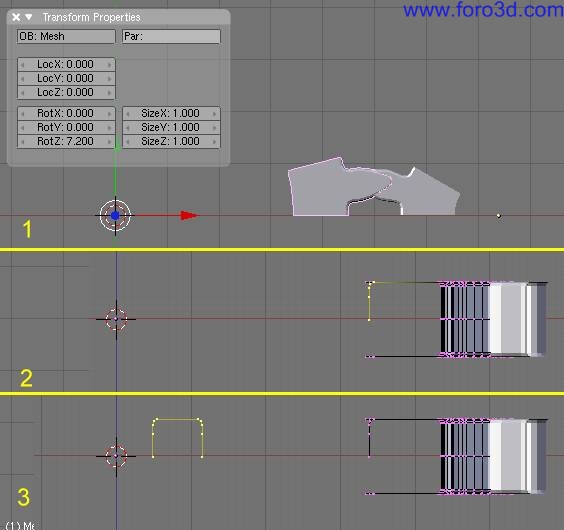Decrease LocZ with its left arrow
Image resolution: width=564 pixels, height=530 pixels.
pos(23,92)
